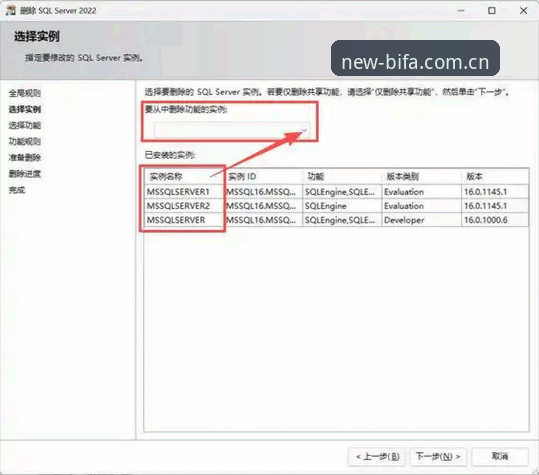Screen dimensions: 539x475
Task: Select the 完成 step in the sidebar
Action: coord(17,190)
